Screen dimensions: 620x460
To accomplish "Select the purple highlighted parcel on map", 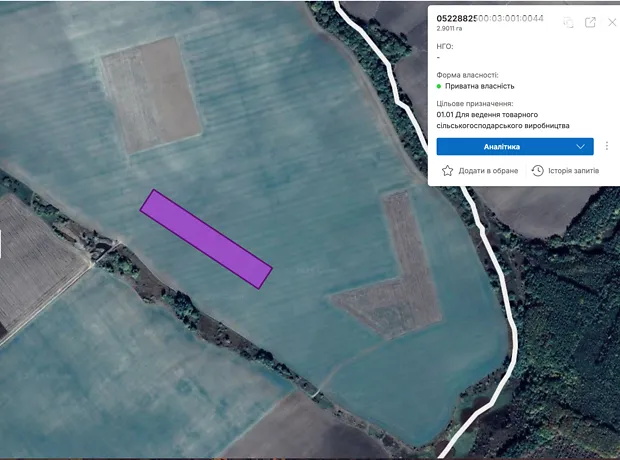I will [205, 239].
